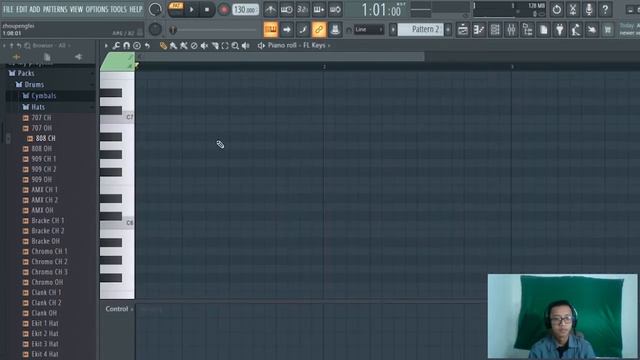Select the 808 CH sample in browser

45,138
